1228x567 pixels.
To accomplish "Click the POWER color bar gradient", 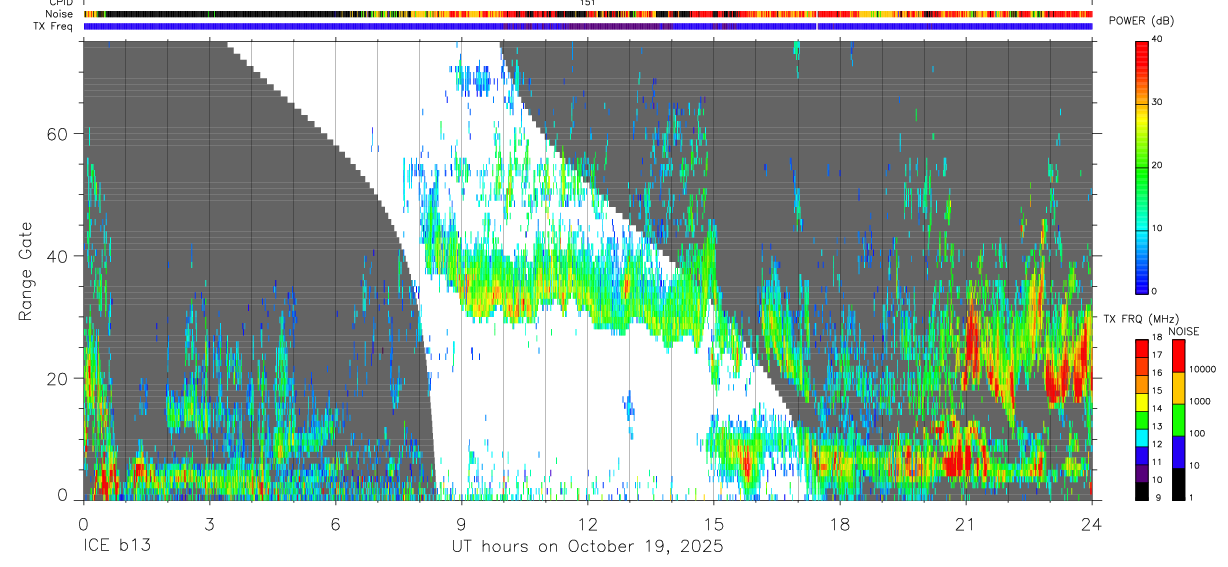I will pyautogui.click(x=1142, y=166).
